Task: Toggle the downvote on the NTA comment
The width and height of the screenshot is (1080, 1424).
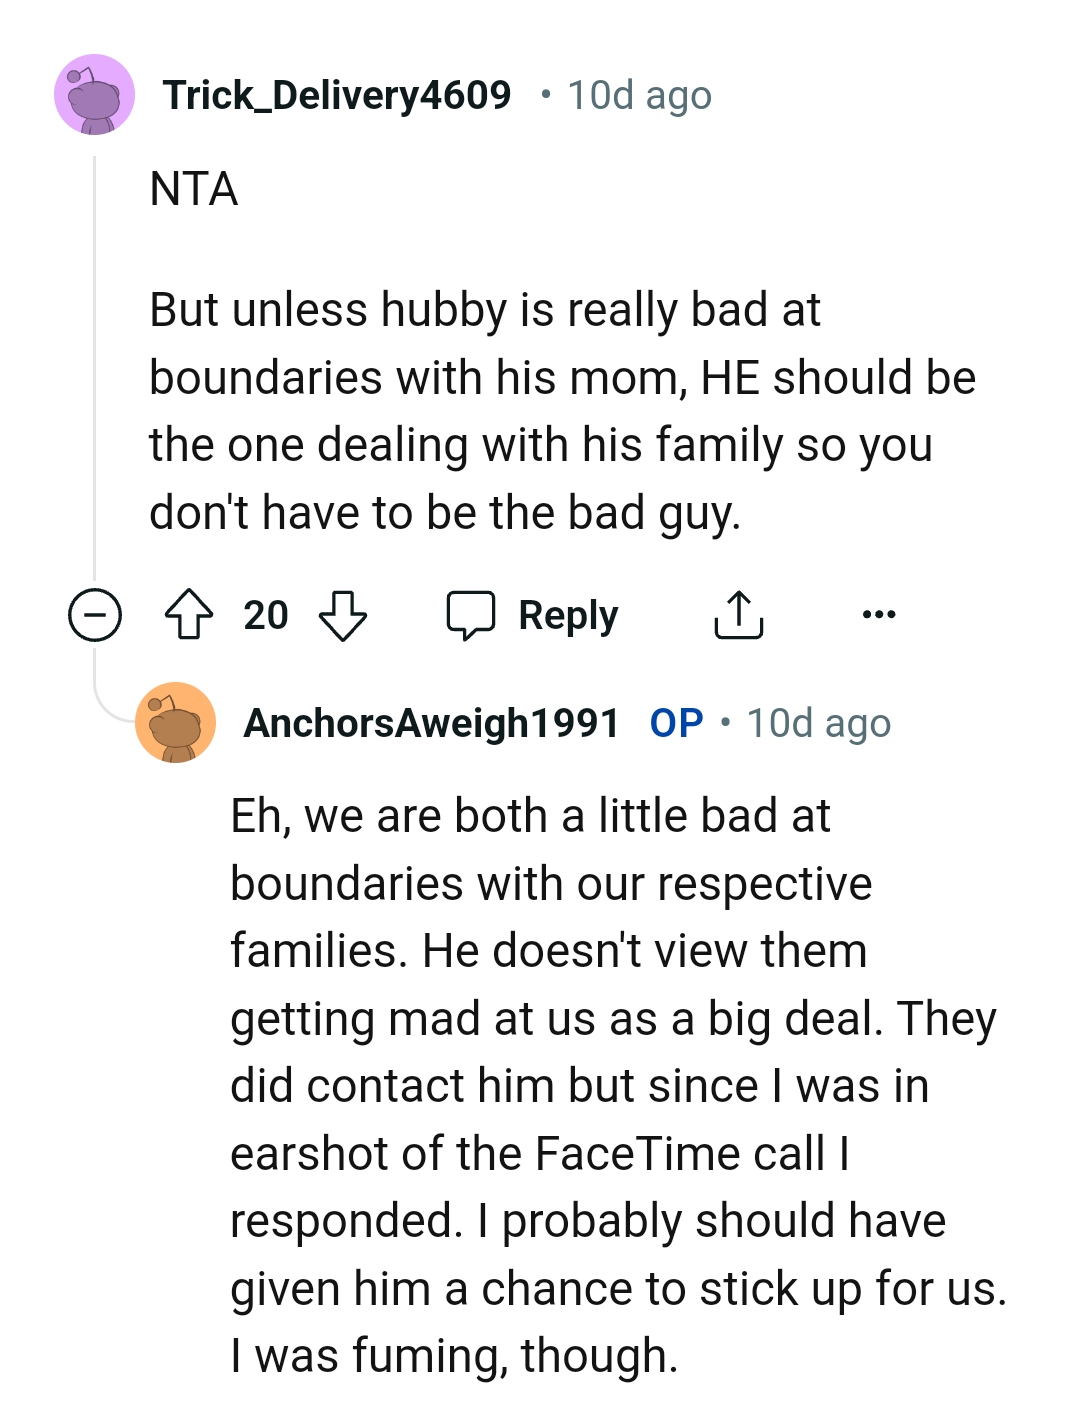Action: coord(340,615)
